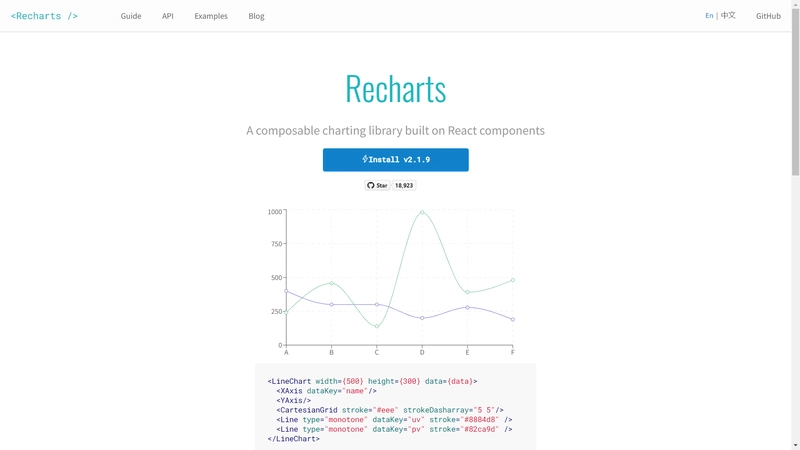The height and width of the screenshot is (450, 800).
Task: Select the purple data point at B
Action: pos(332,305)
